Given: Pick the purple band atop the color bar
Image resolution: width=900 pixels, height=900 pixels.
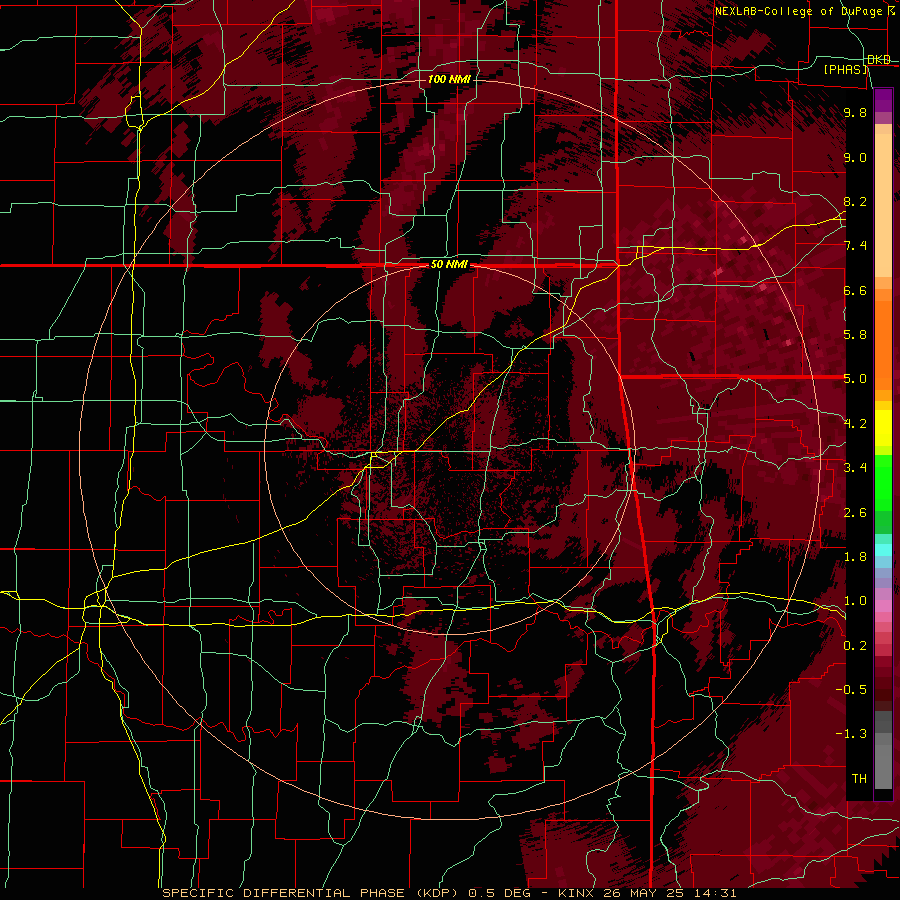Looking at the screenshot, I should click(883, 101).
